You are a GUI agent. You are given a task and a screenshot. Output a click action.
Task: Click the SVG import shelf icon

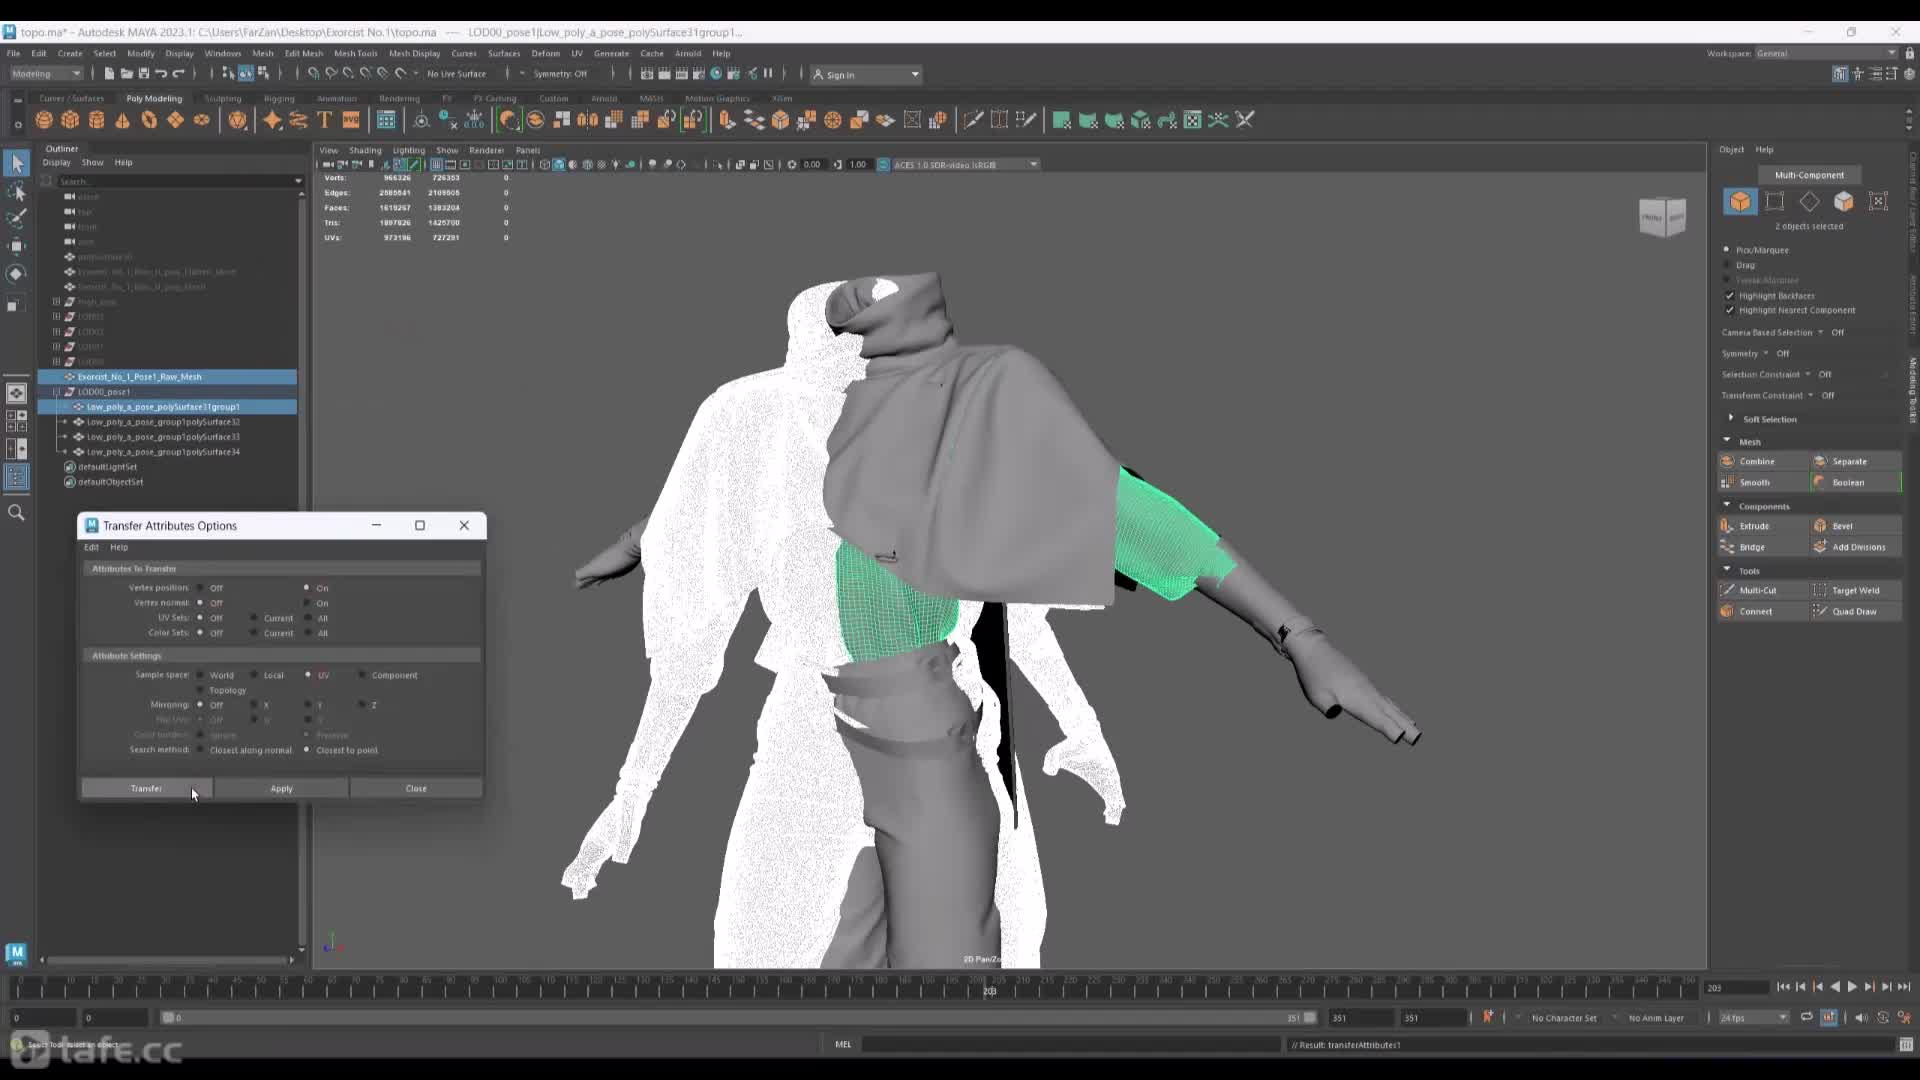coord(351,120)
